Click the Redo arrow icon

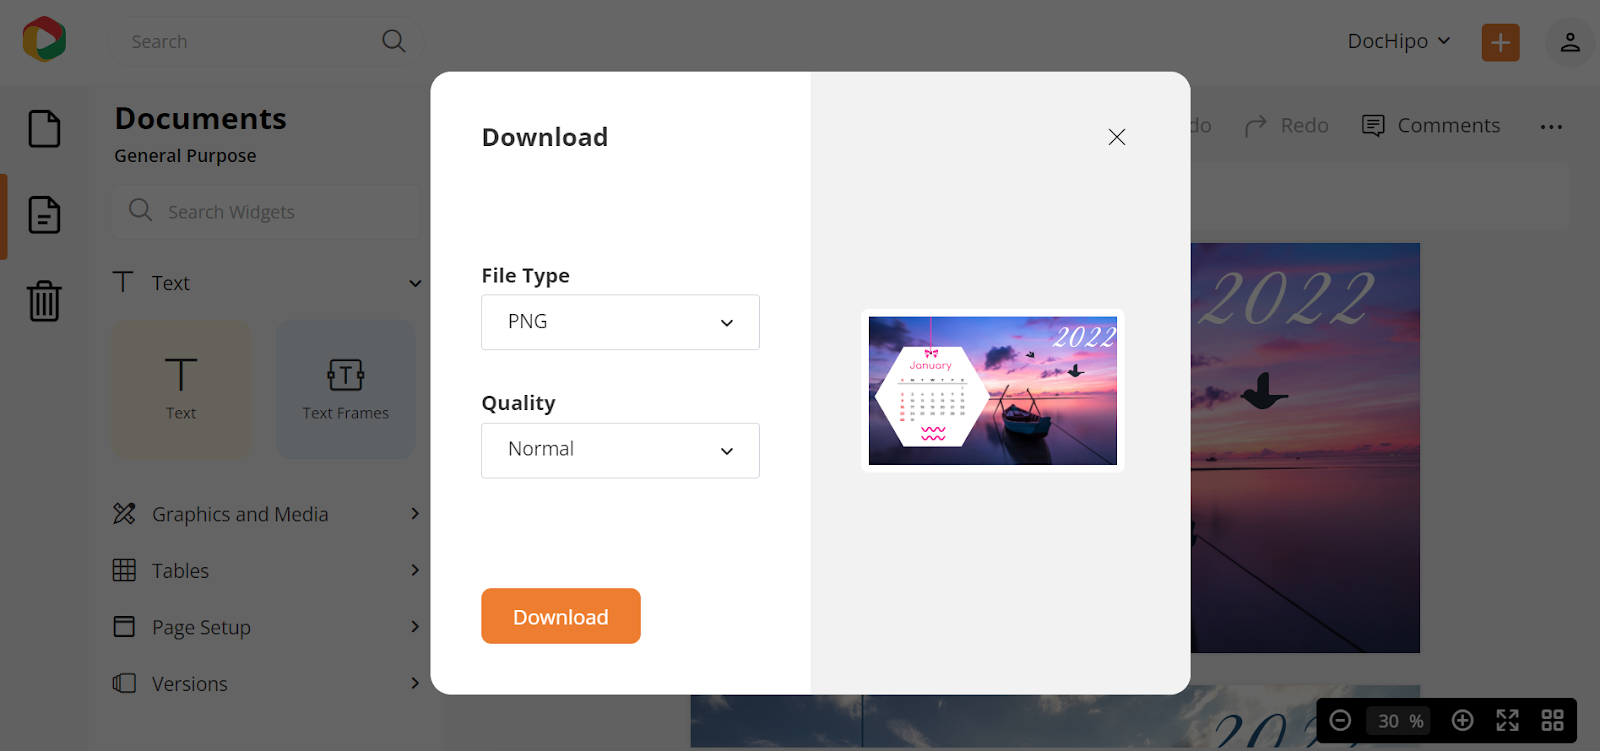1255,126
